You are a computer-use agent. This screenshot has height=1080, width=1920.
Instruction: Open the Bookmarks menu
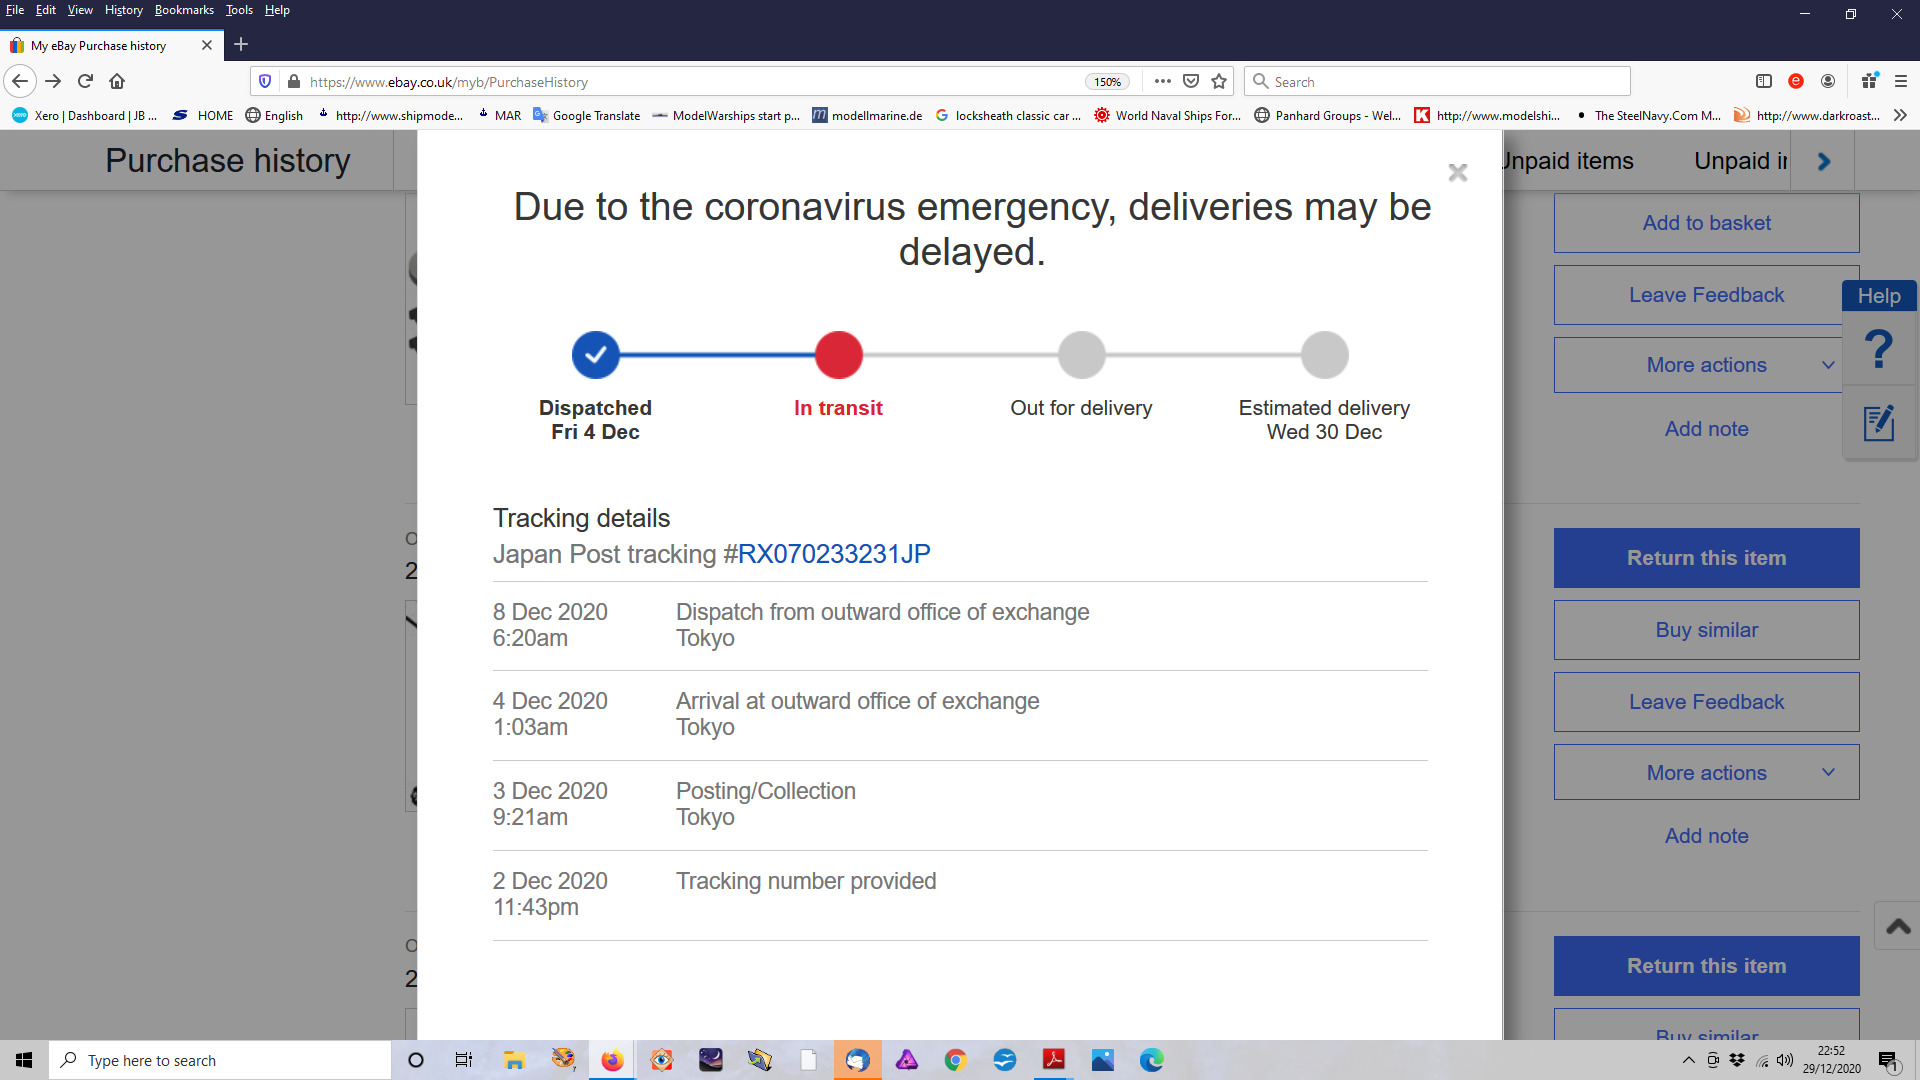[184, 10]
